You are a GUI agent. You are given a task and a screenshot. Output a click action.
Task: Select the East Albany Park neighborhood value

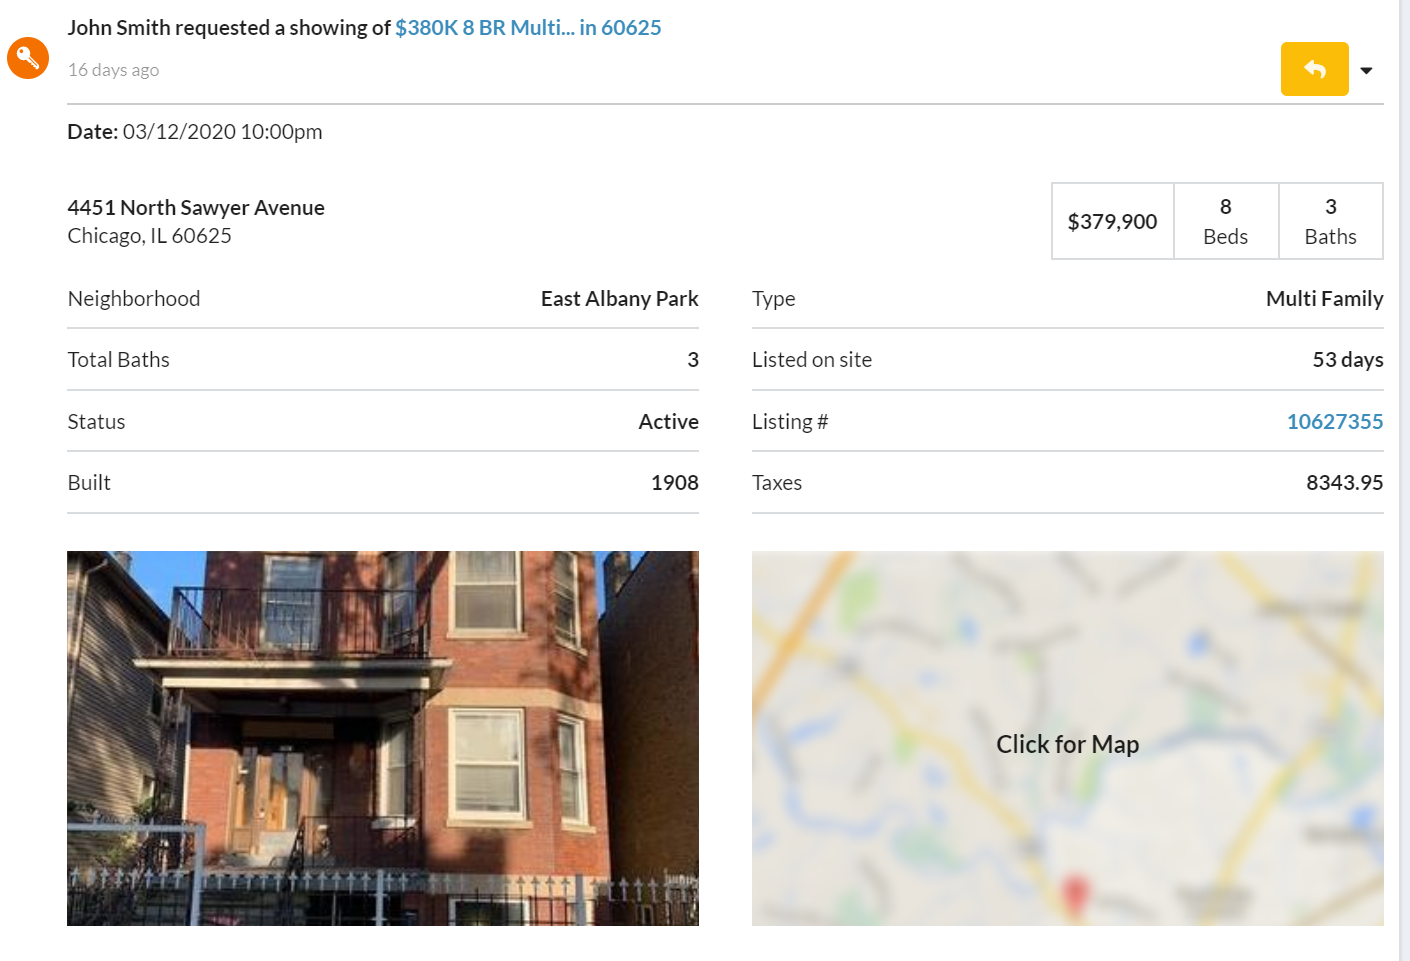(619, 299)
